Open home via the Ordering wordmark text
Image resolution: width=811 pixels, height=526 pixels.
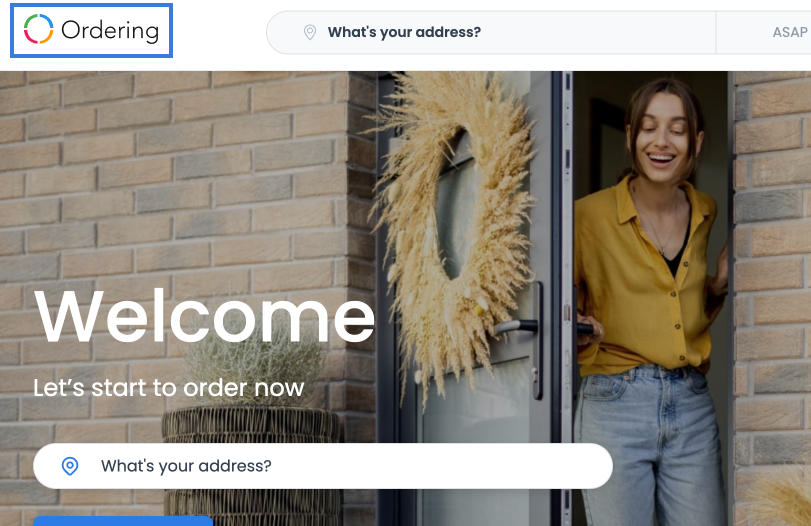110,31
